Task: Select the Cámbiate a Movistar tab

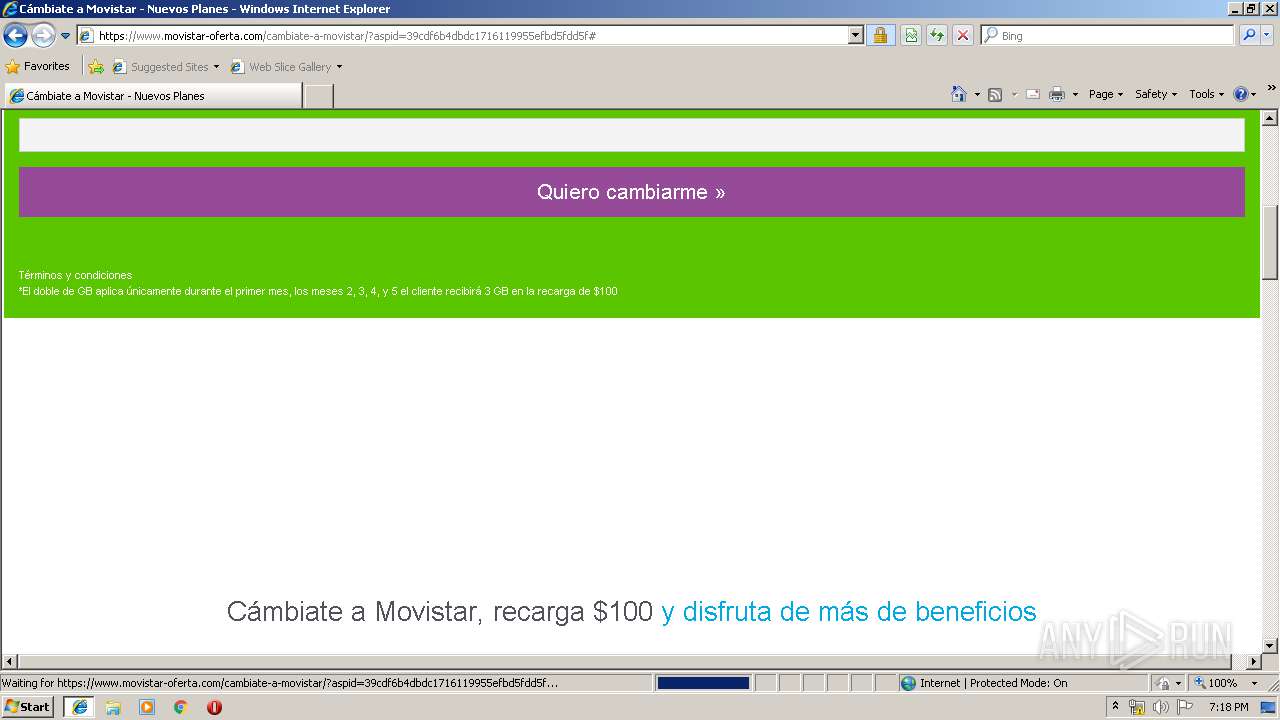Action: pos(153,96)
